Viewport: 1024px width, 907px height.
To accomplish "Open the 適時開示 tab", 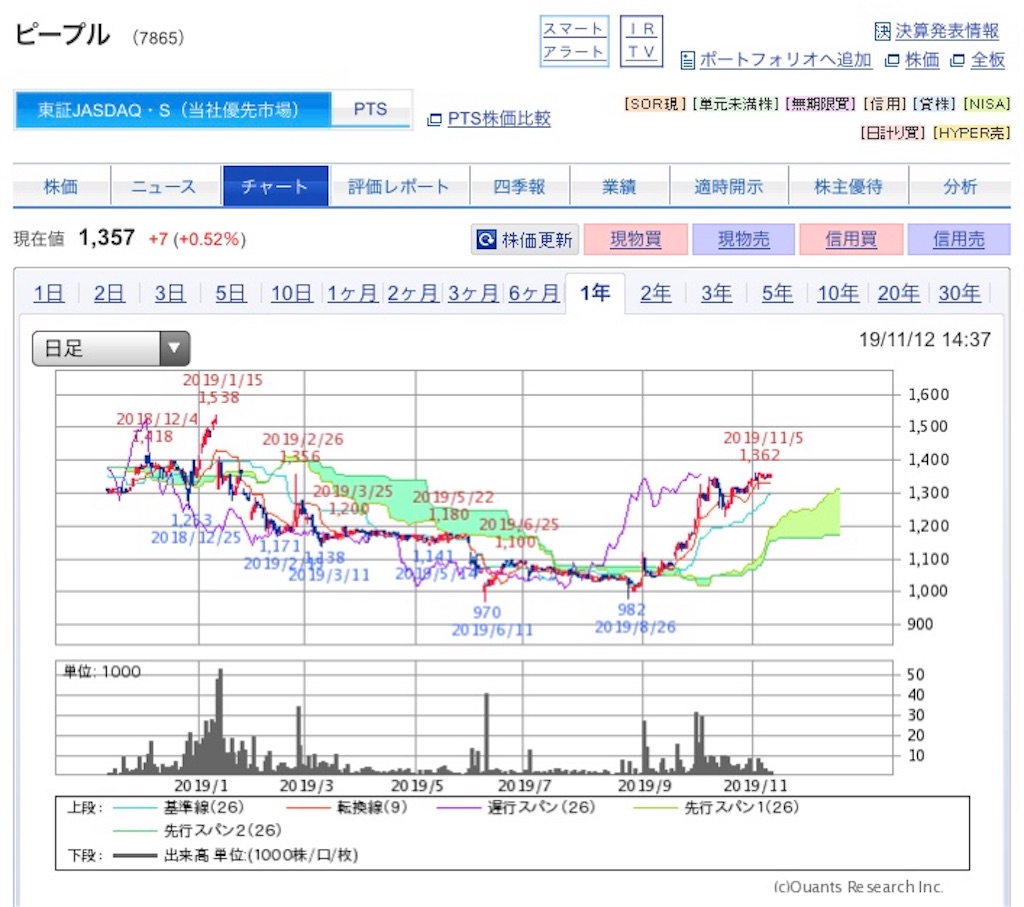I will pyautogui.click(x=728, y=187).
